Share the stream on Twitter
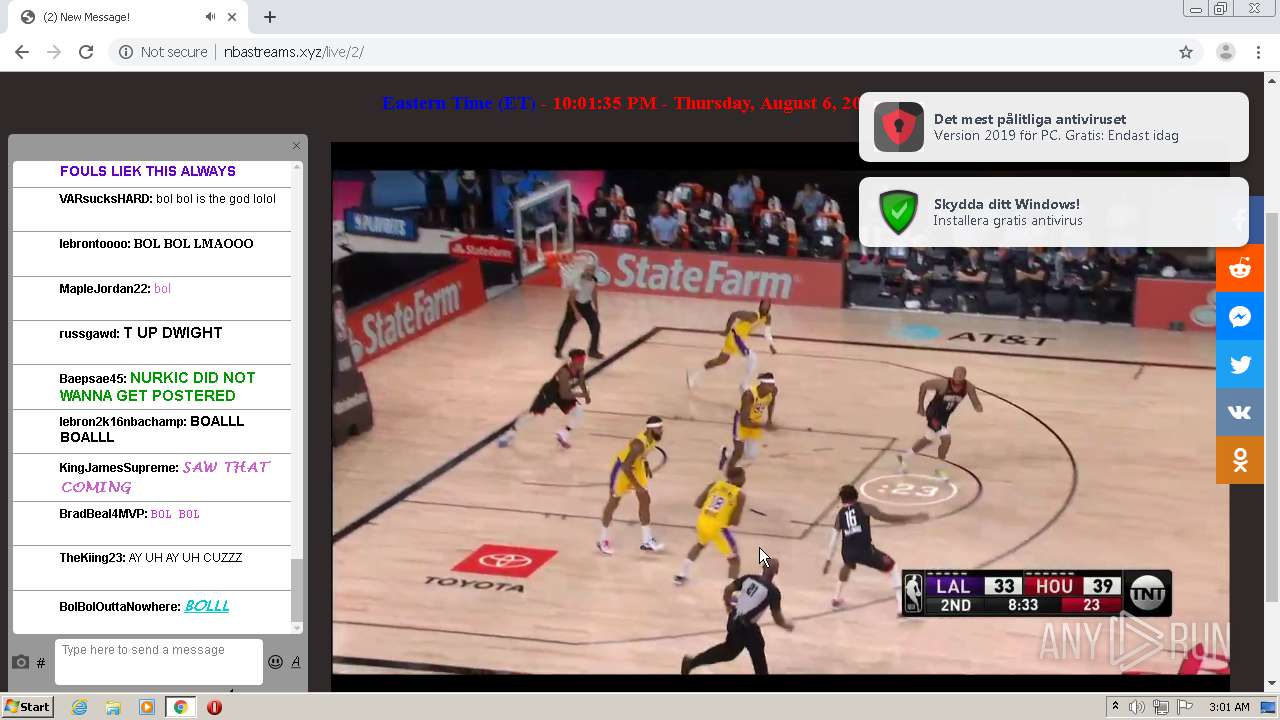Image resolution: width=1280 pixels, height=720 pixels. click(1240, 365)
